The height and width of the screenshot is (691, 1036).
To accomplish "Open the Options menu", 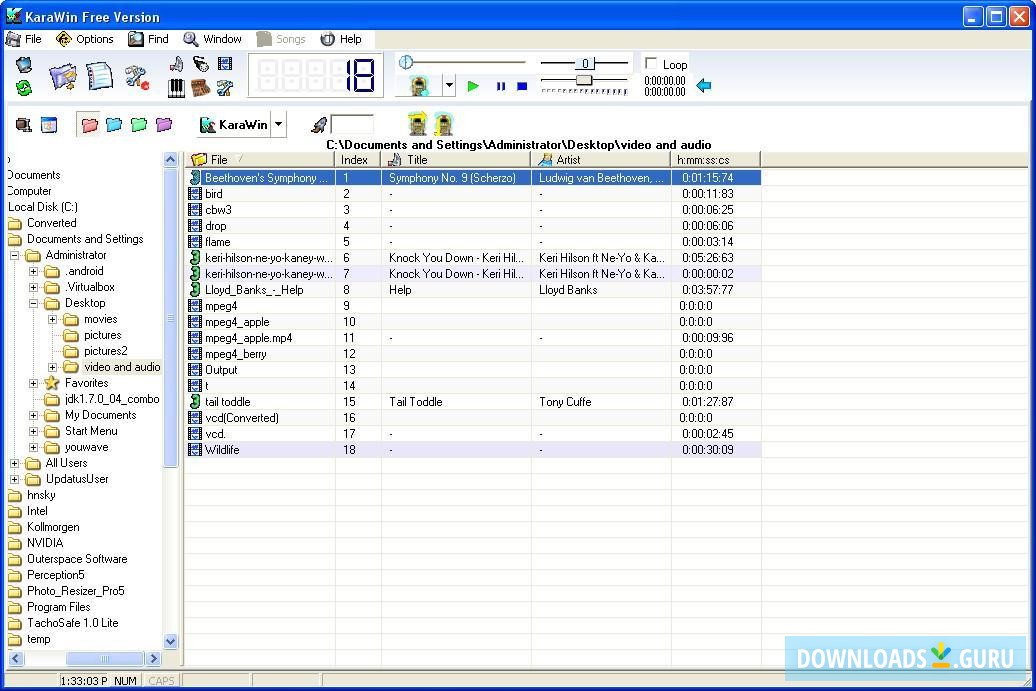I will (x=85, y=39).
